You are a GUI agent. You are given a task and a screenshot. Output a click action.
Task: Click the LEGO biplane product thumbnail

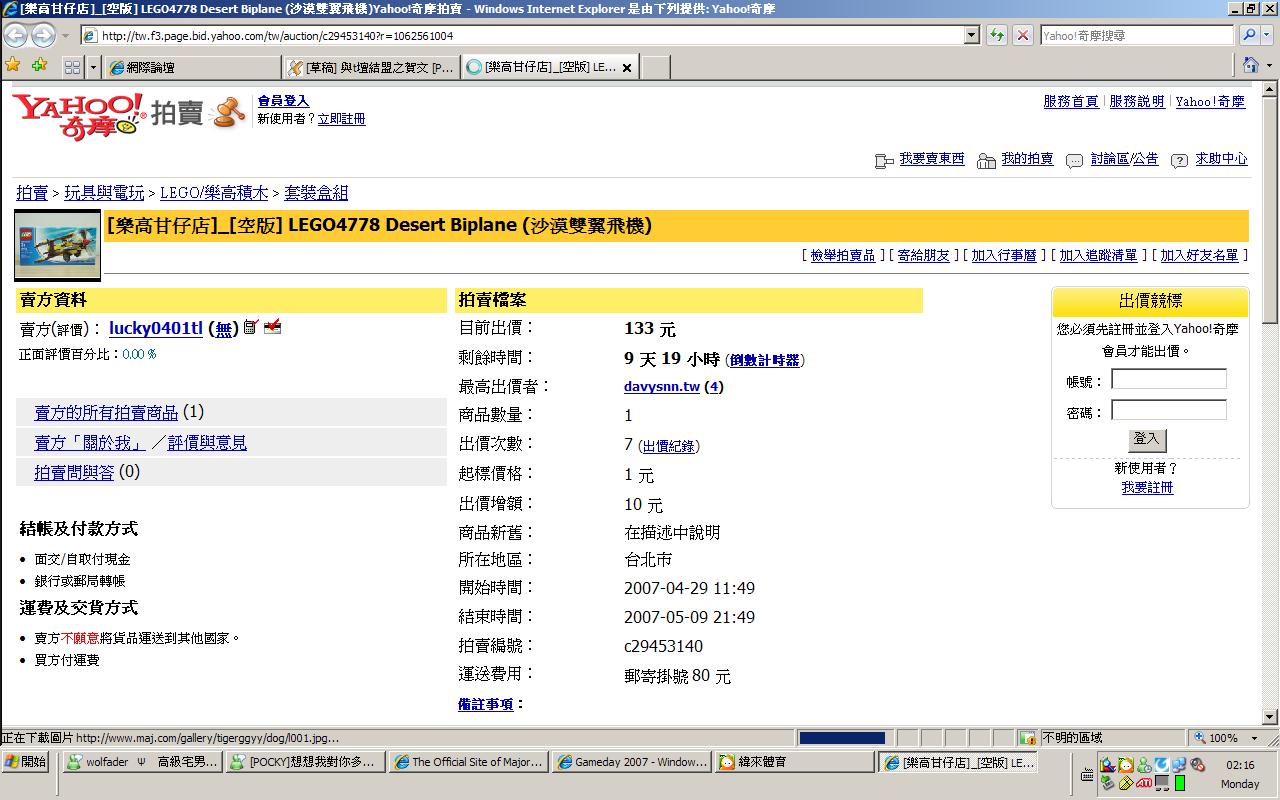[57, 245]
